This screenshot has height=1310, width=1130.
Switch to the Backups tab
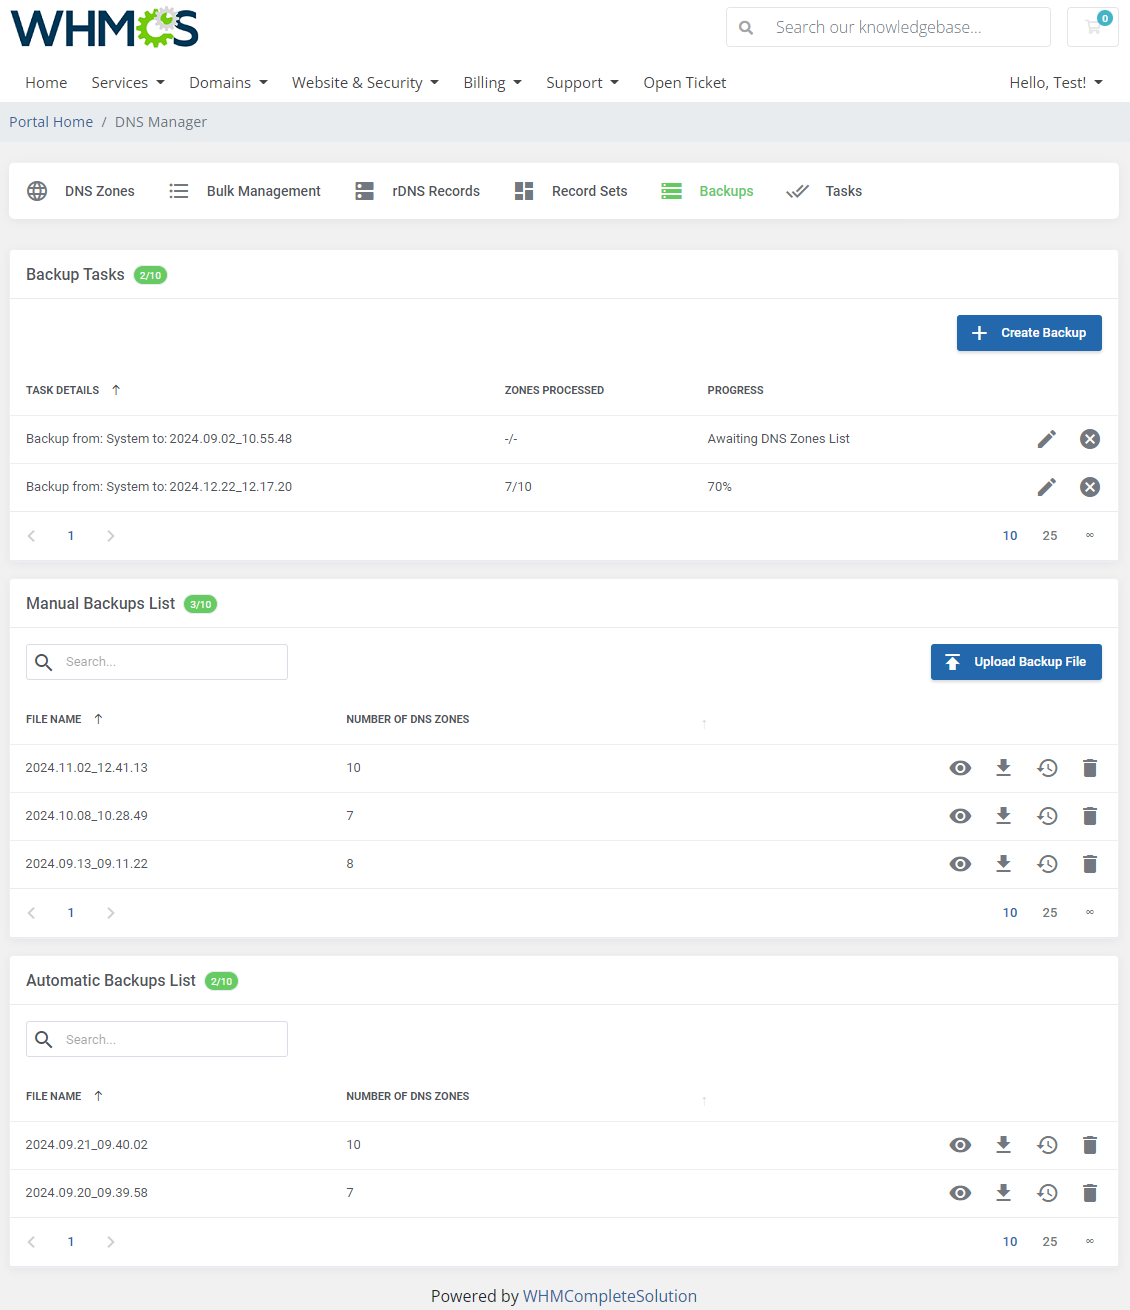tap(726, 191)
